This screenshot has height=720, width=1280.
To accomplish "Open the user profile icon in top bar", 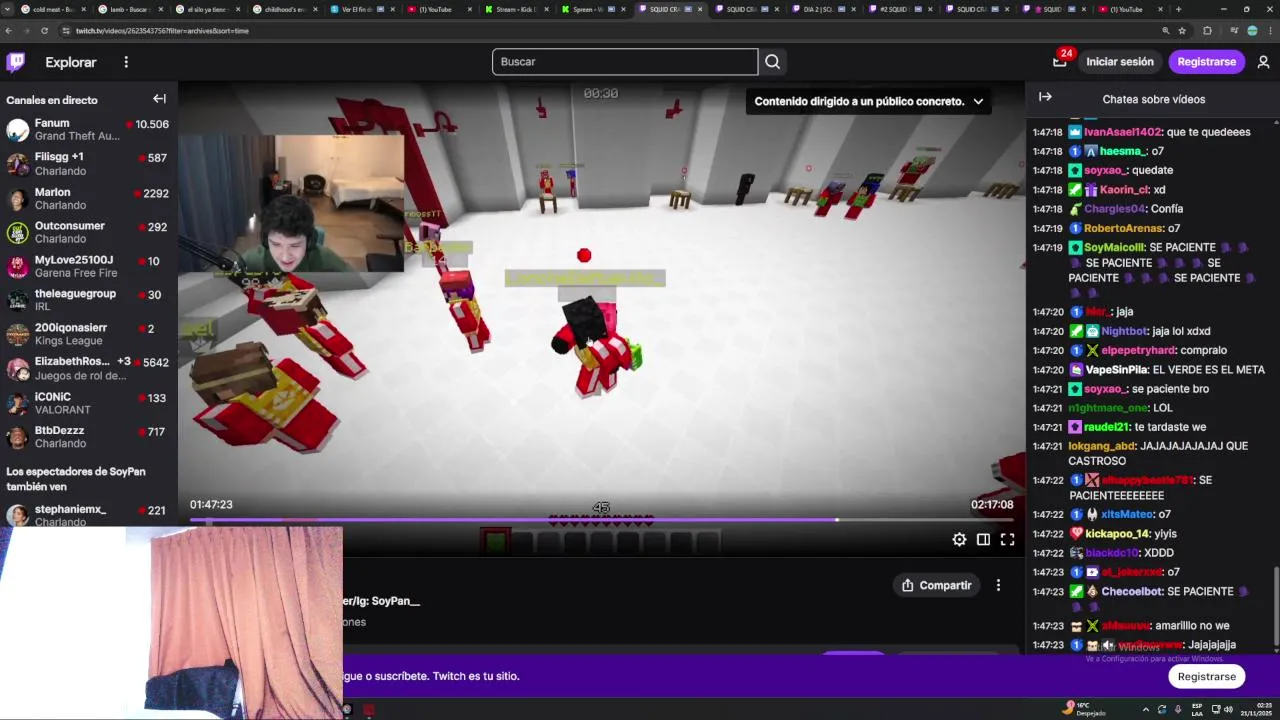I will pyautogui.click(x=1263, y=62).
